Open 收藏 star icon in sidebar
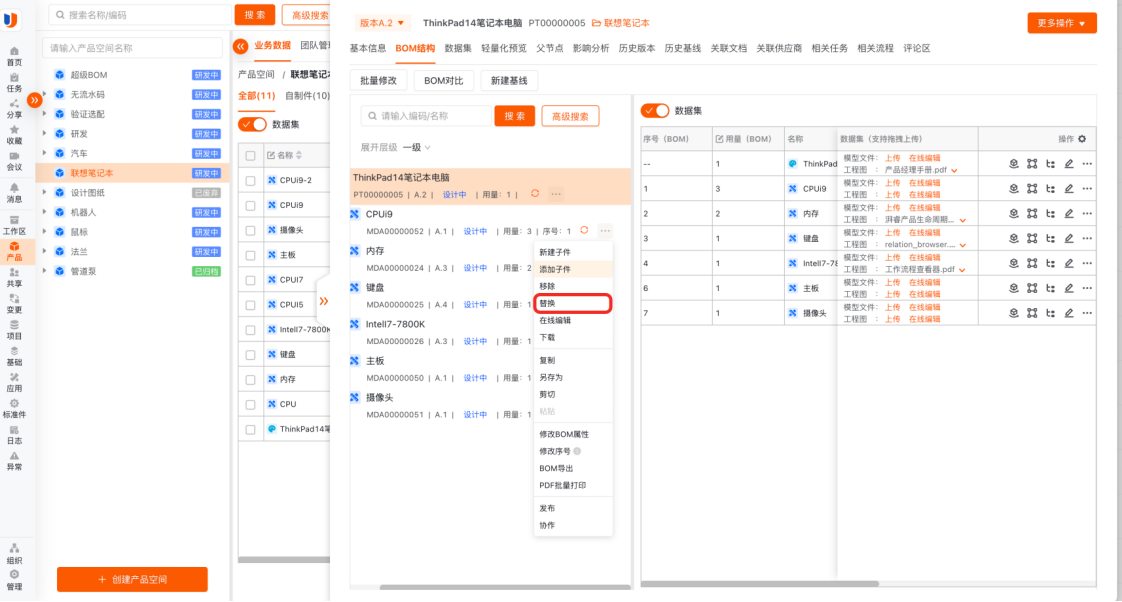 14,135
